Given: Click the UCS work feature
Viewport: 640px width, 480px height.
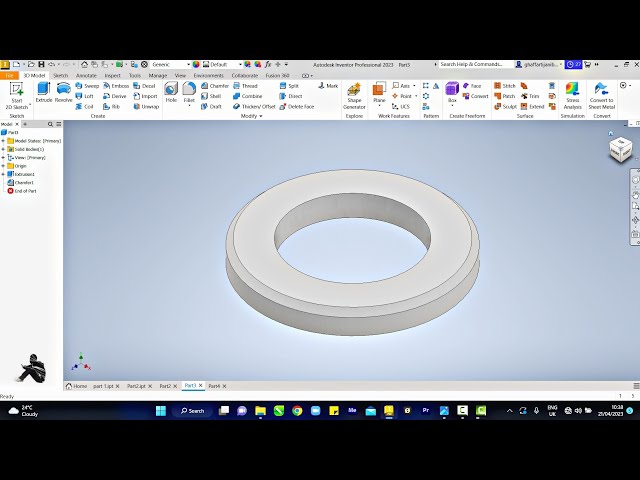Looking at the screenshot, I should [400, 107].
